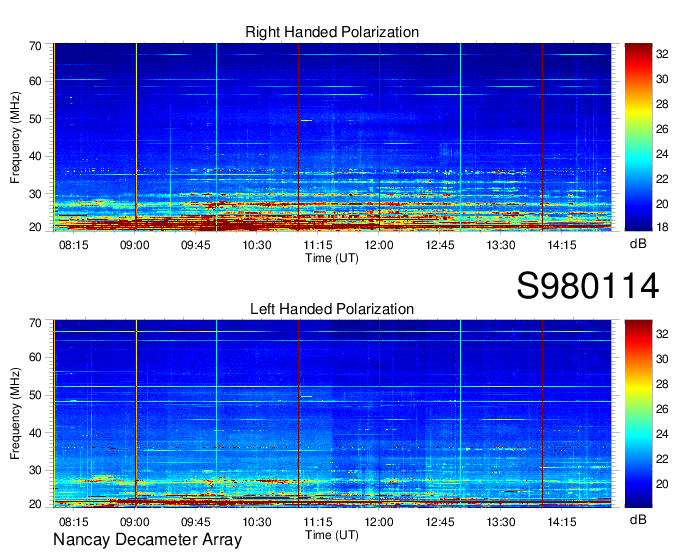Click the 13:30 tick label on bottom plot
Viewport: 680px width, 552px height.
click(x=500, y=522)
